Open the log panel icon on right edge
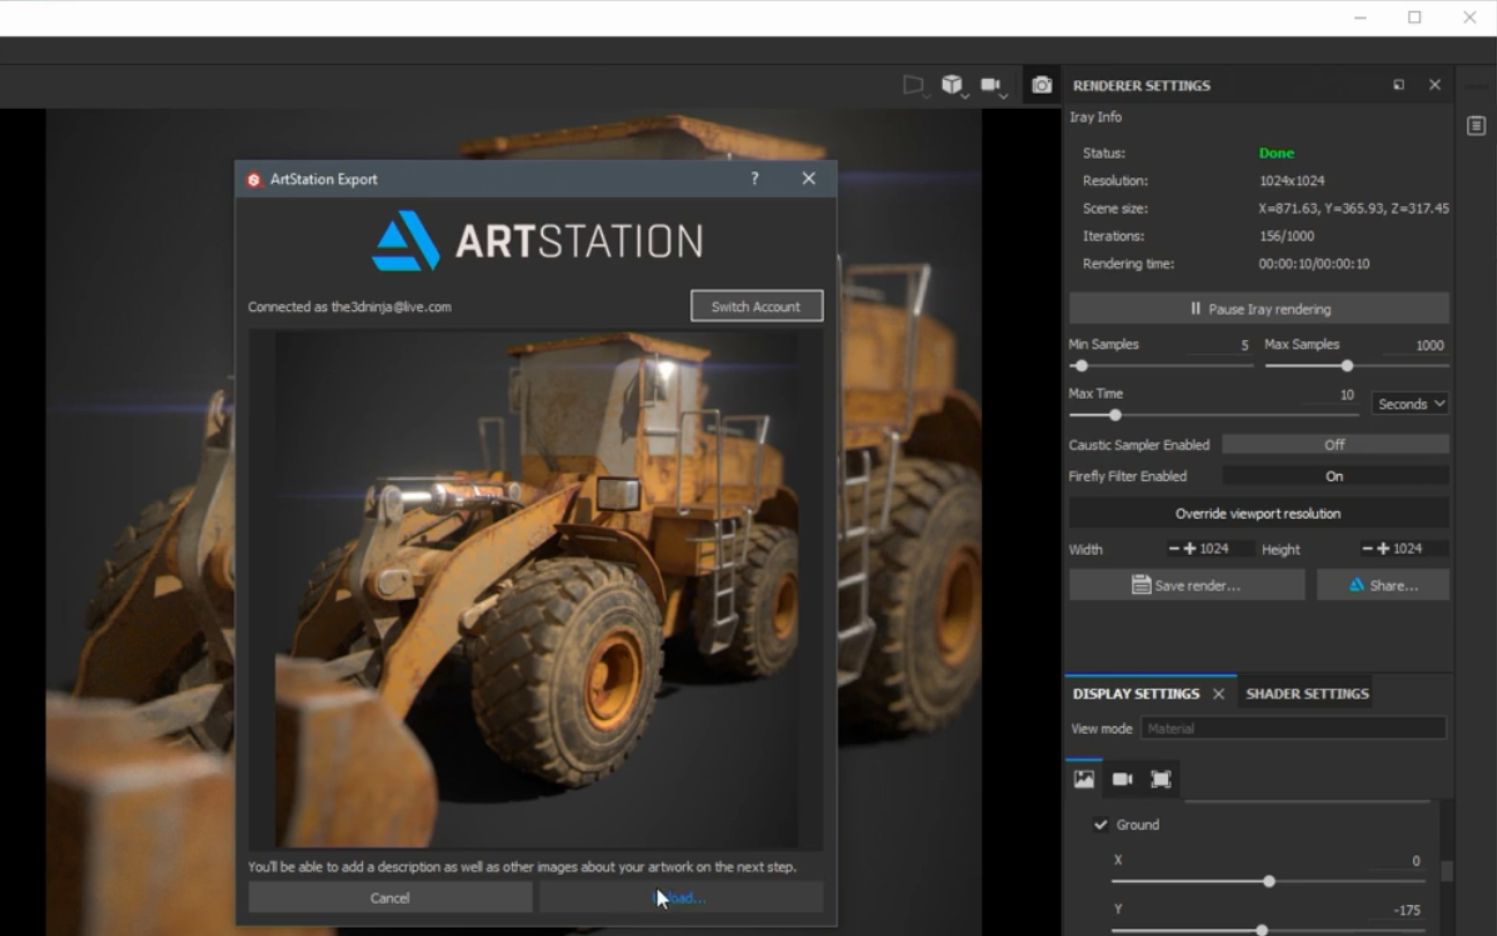1497x936 pixels. (1476, 126)
